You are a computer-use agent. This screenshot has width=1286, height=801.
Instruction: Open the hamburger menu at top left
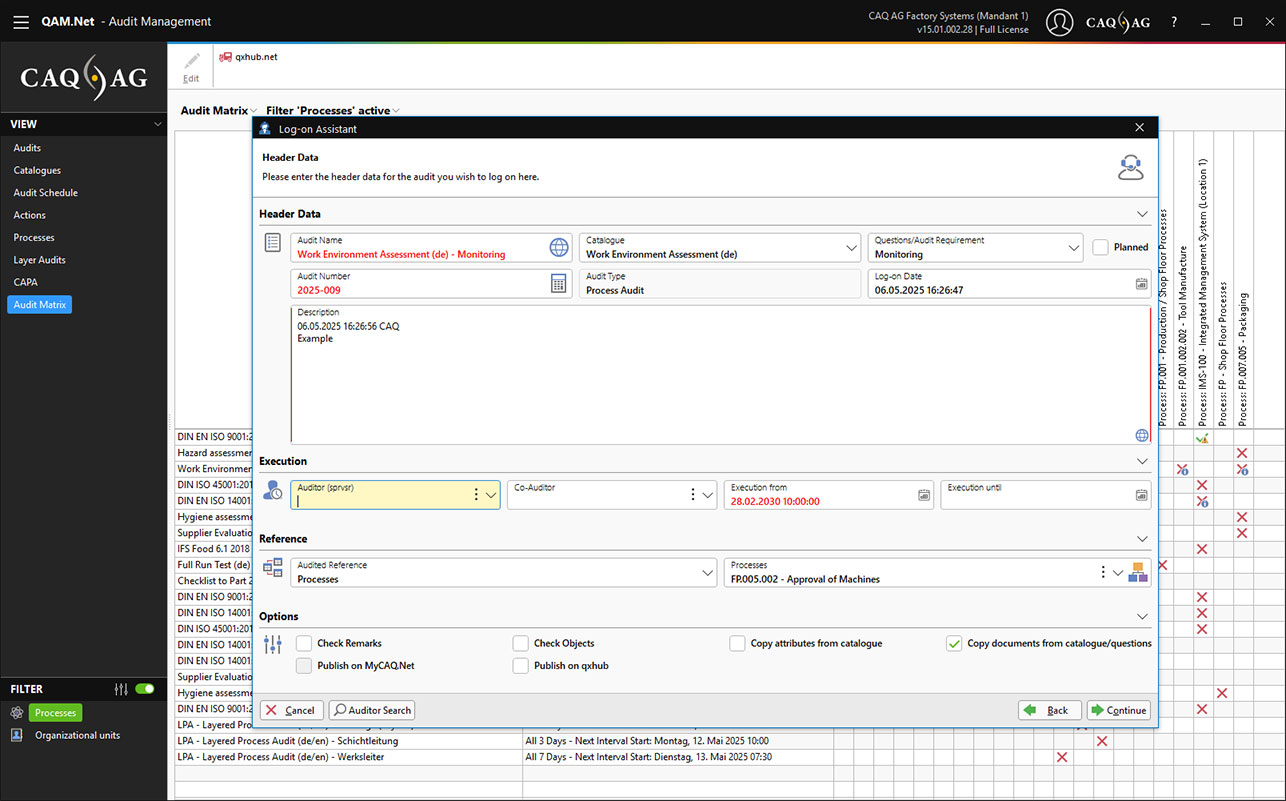pyautogui.click(x=21, y=22)
